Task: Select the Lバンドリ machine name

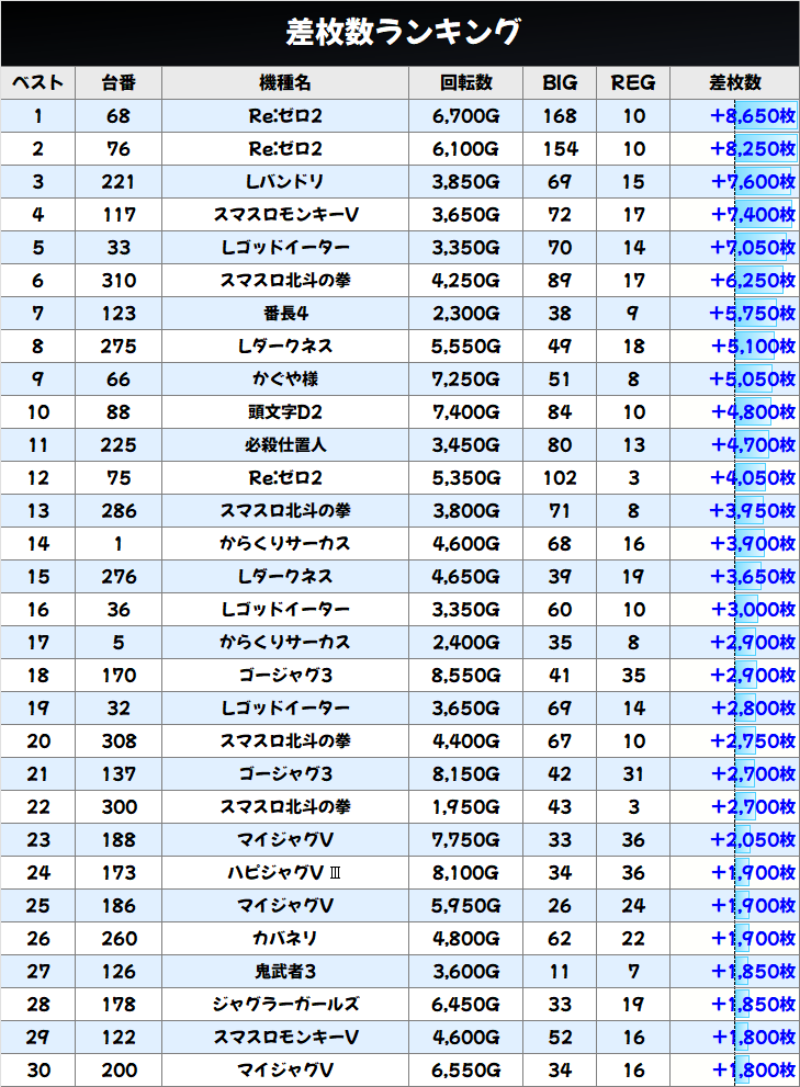Action: point(285,182)
